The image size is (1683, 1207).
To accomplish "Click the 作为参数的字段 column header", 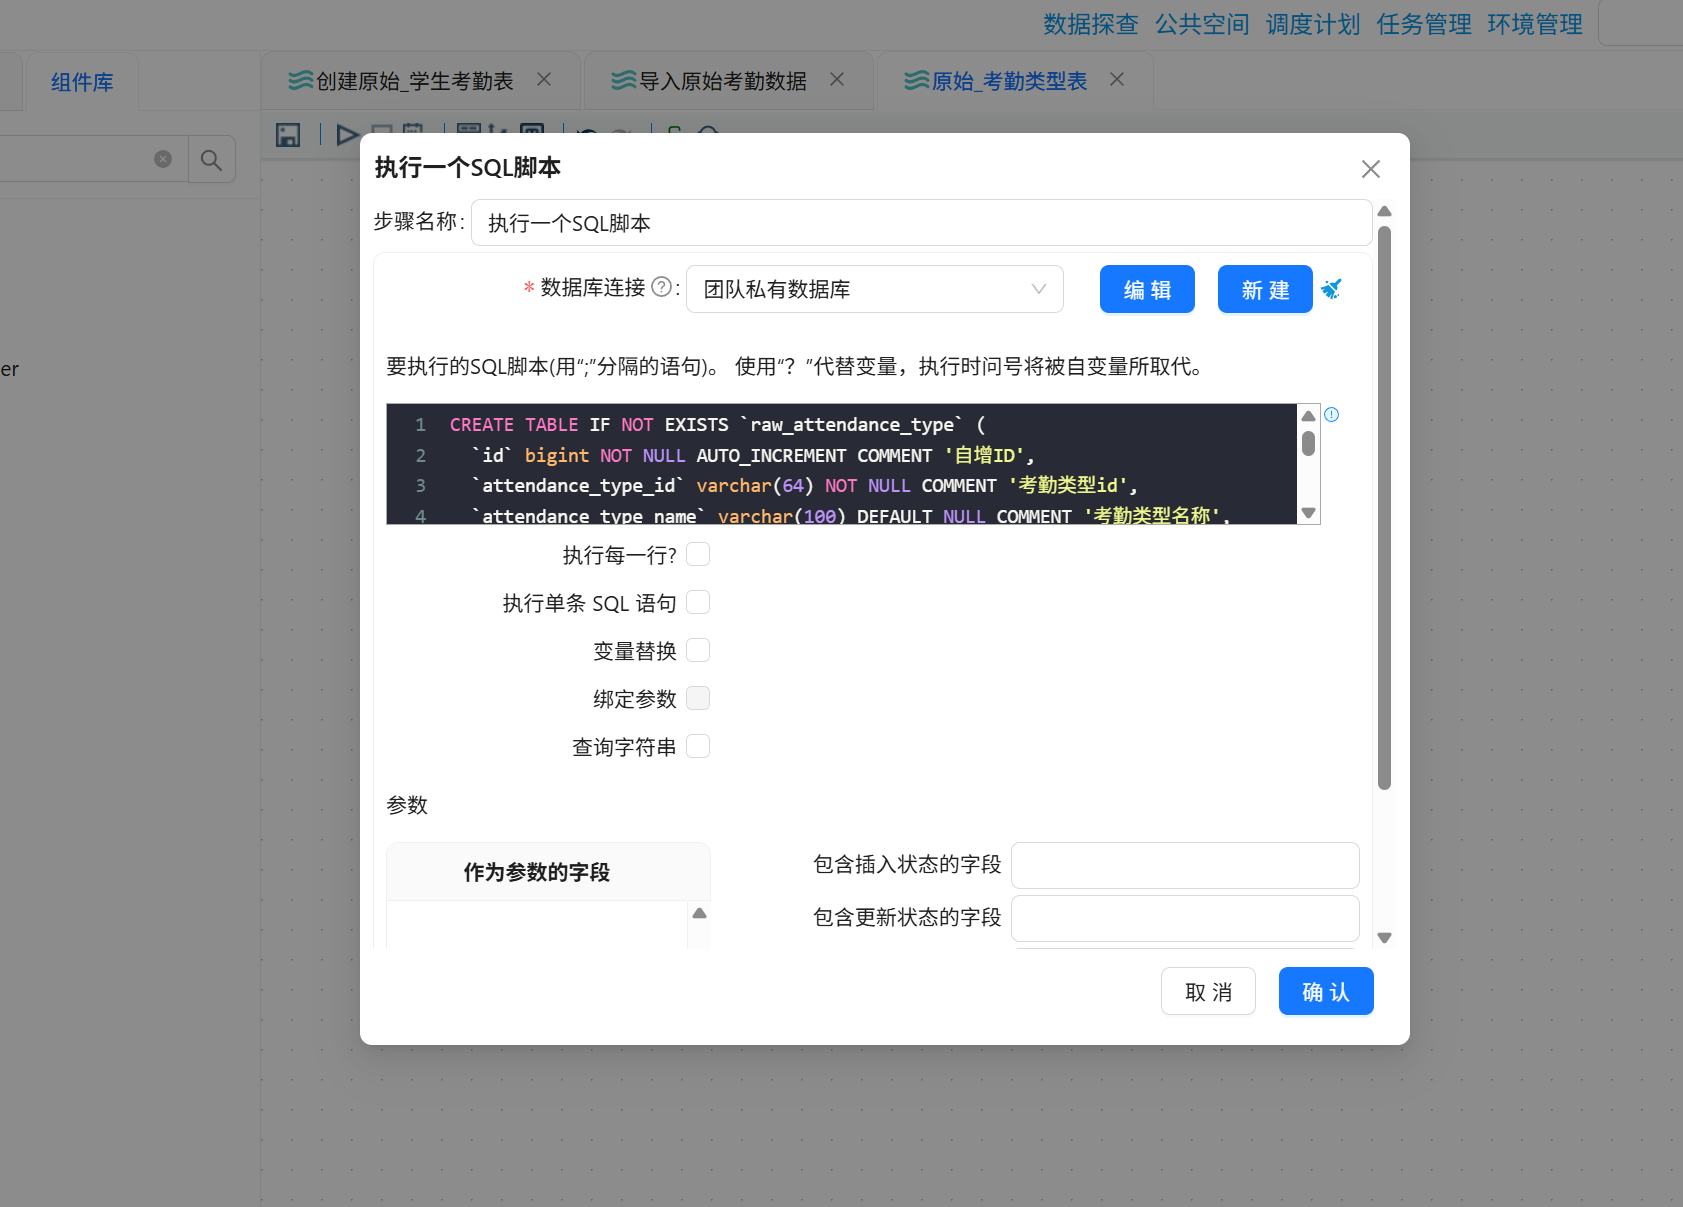I will (548, 872).
